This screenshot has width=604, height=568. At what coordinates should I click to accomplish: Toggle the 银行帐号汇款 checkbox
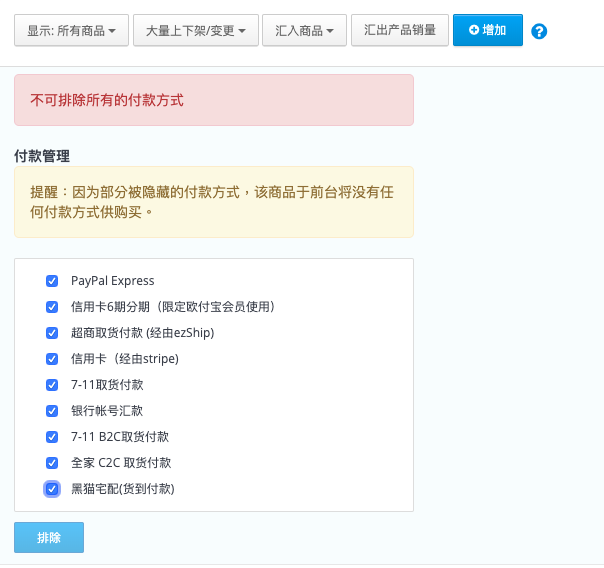[x=52, y=411]
